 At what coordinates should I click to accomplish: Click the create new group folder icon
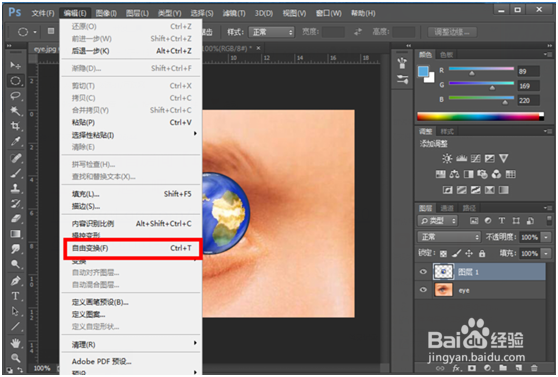503,368
